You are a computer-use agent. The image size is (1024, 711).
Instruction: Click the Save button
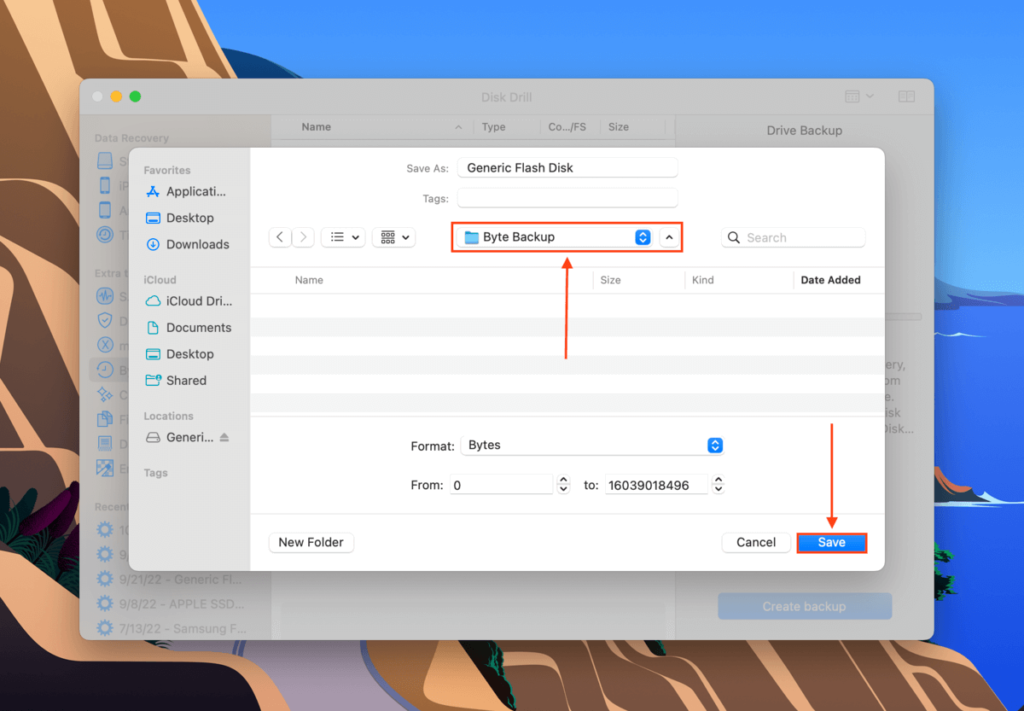[x=831, y=542]
